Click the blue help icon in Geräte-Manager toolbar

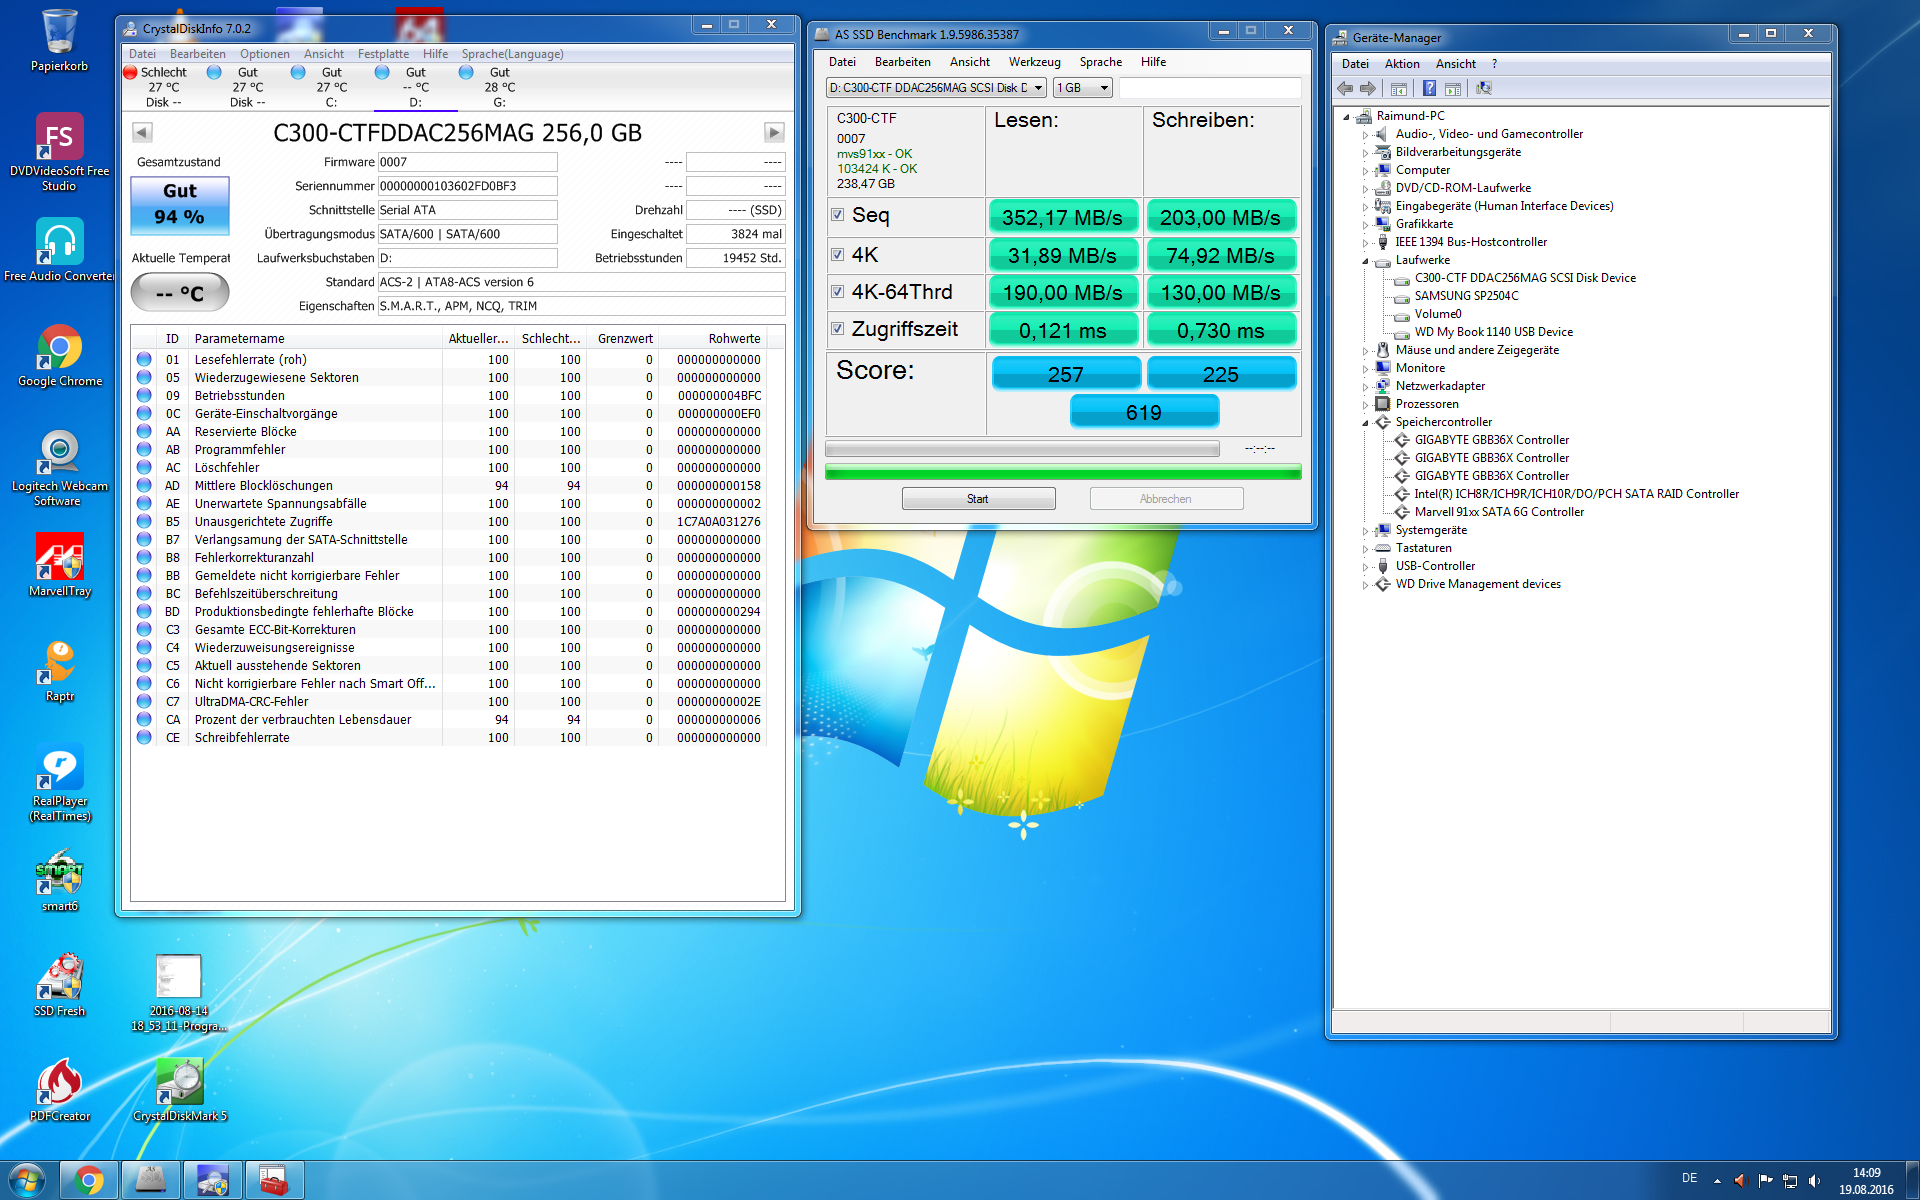1429,89
